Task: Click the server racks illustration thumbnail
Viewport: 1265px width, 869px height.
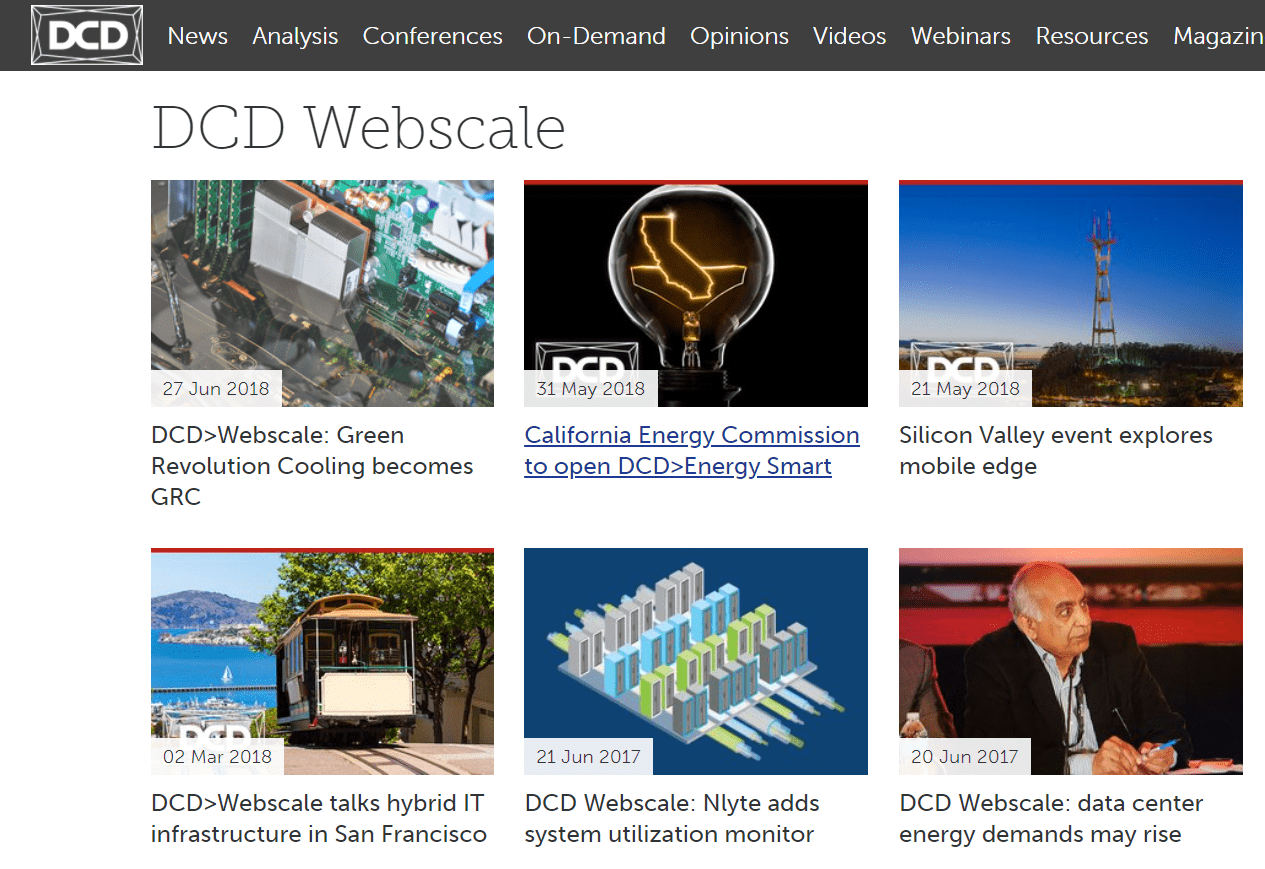Action: click(696, 661)
